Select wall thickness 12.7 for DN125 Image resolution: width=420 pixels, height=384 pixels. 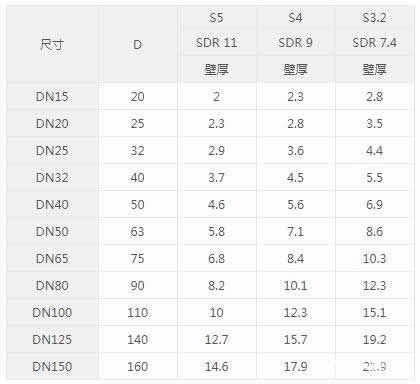216,340
